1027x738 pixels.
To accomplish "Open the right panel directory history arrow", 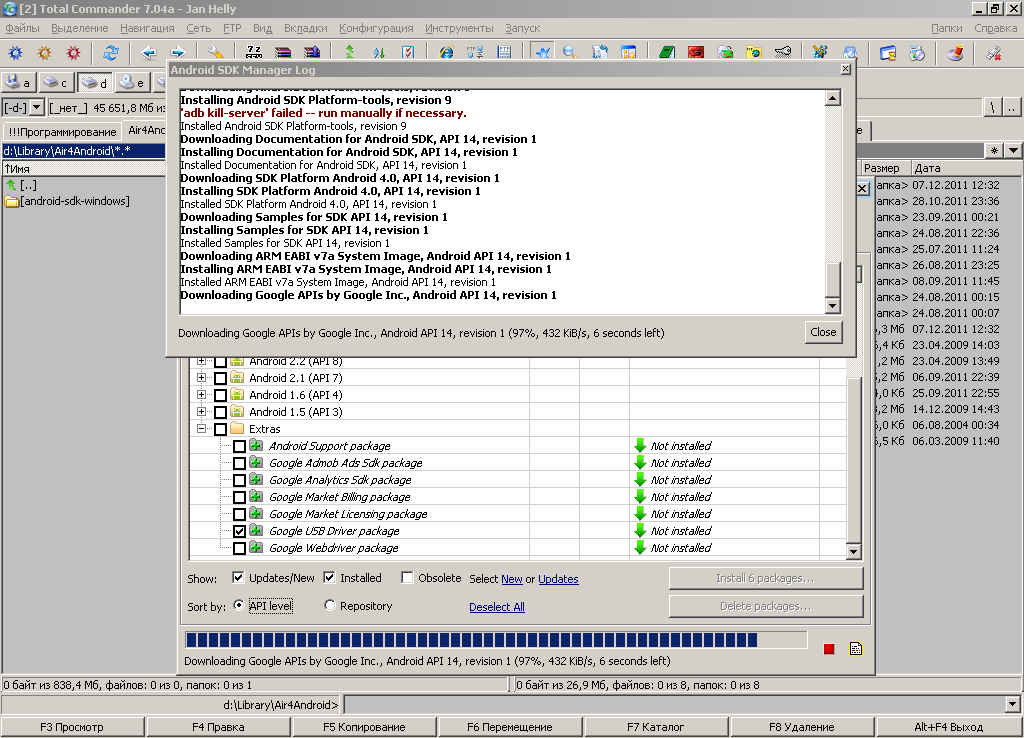I will pos(1013,151).
